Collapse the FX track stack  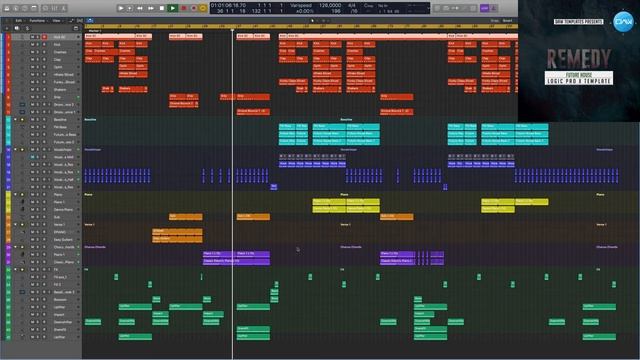coord(16,269)
